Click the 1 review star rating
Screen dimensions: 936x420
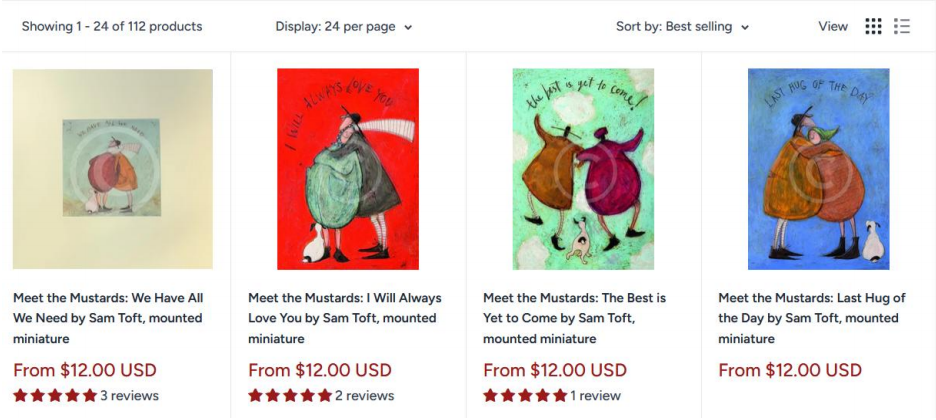[x=525, y=396]
